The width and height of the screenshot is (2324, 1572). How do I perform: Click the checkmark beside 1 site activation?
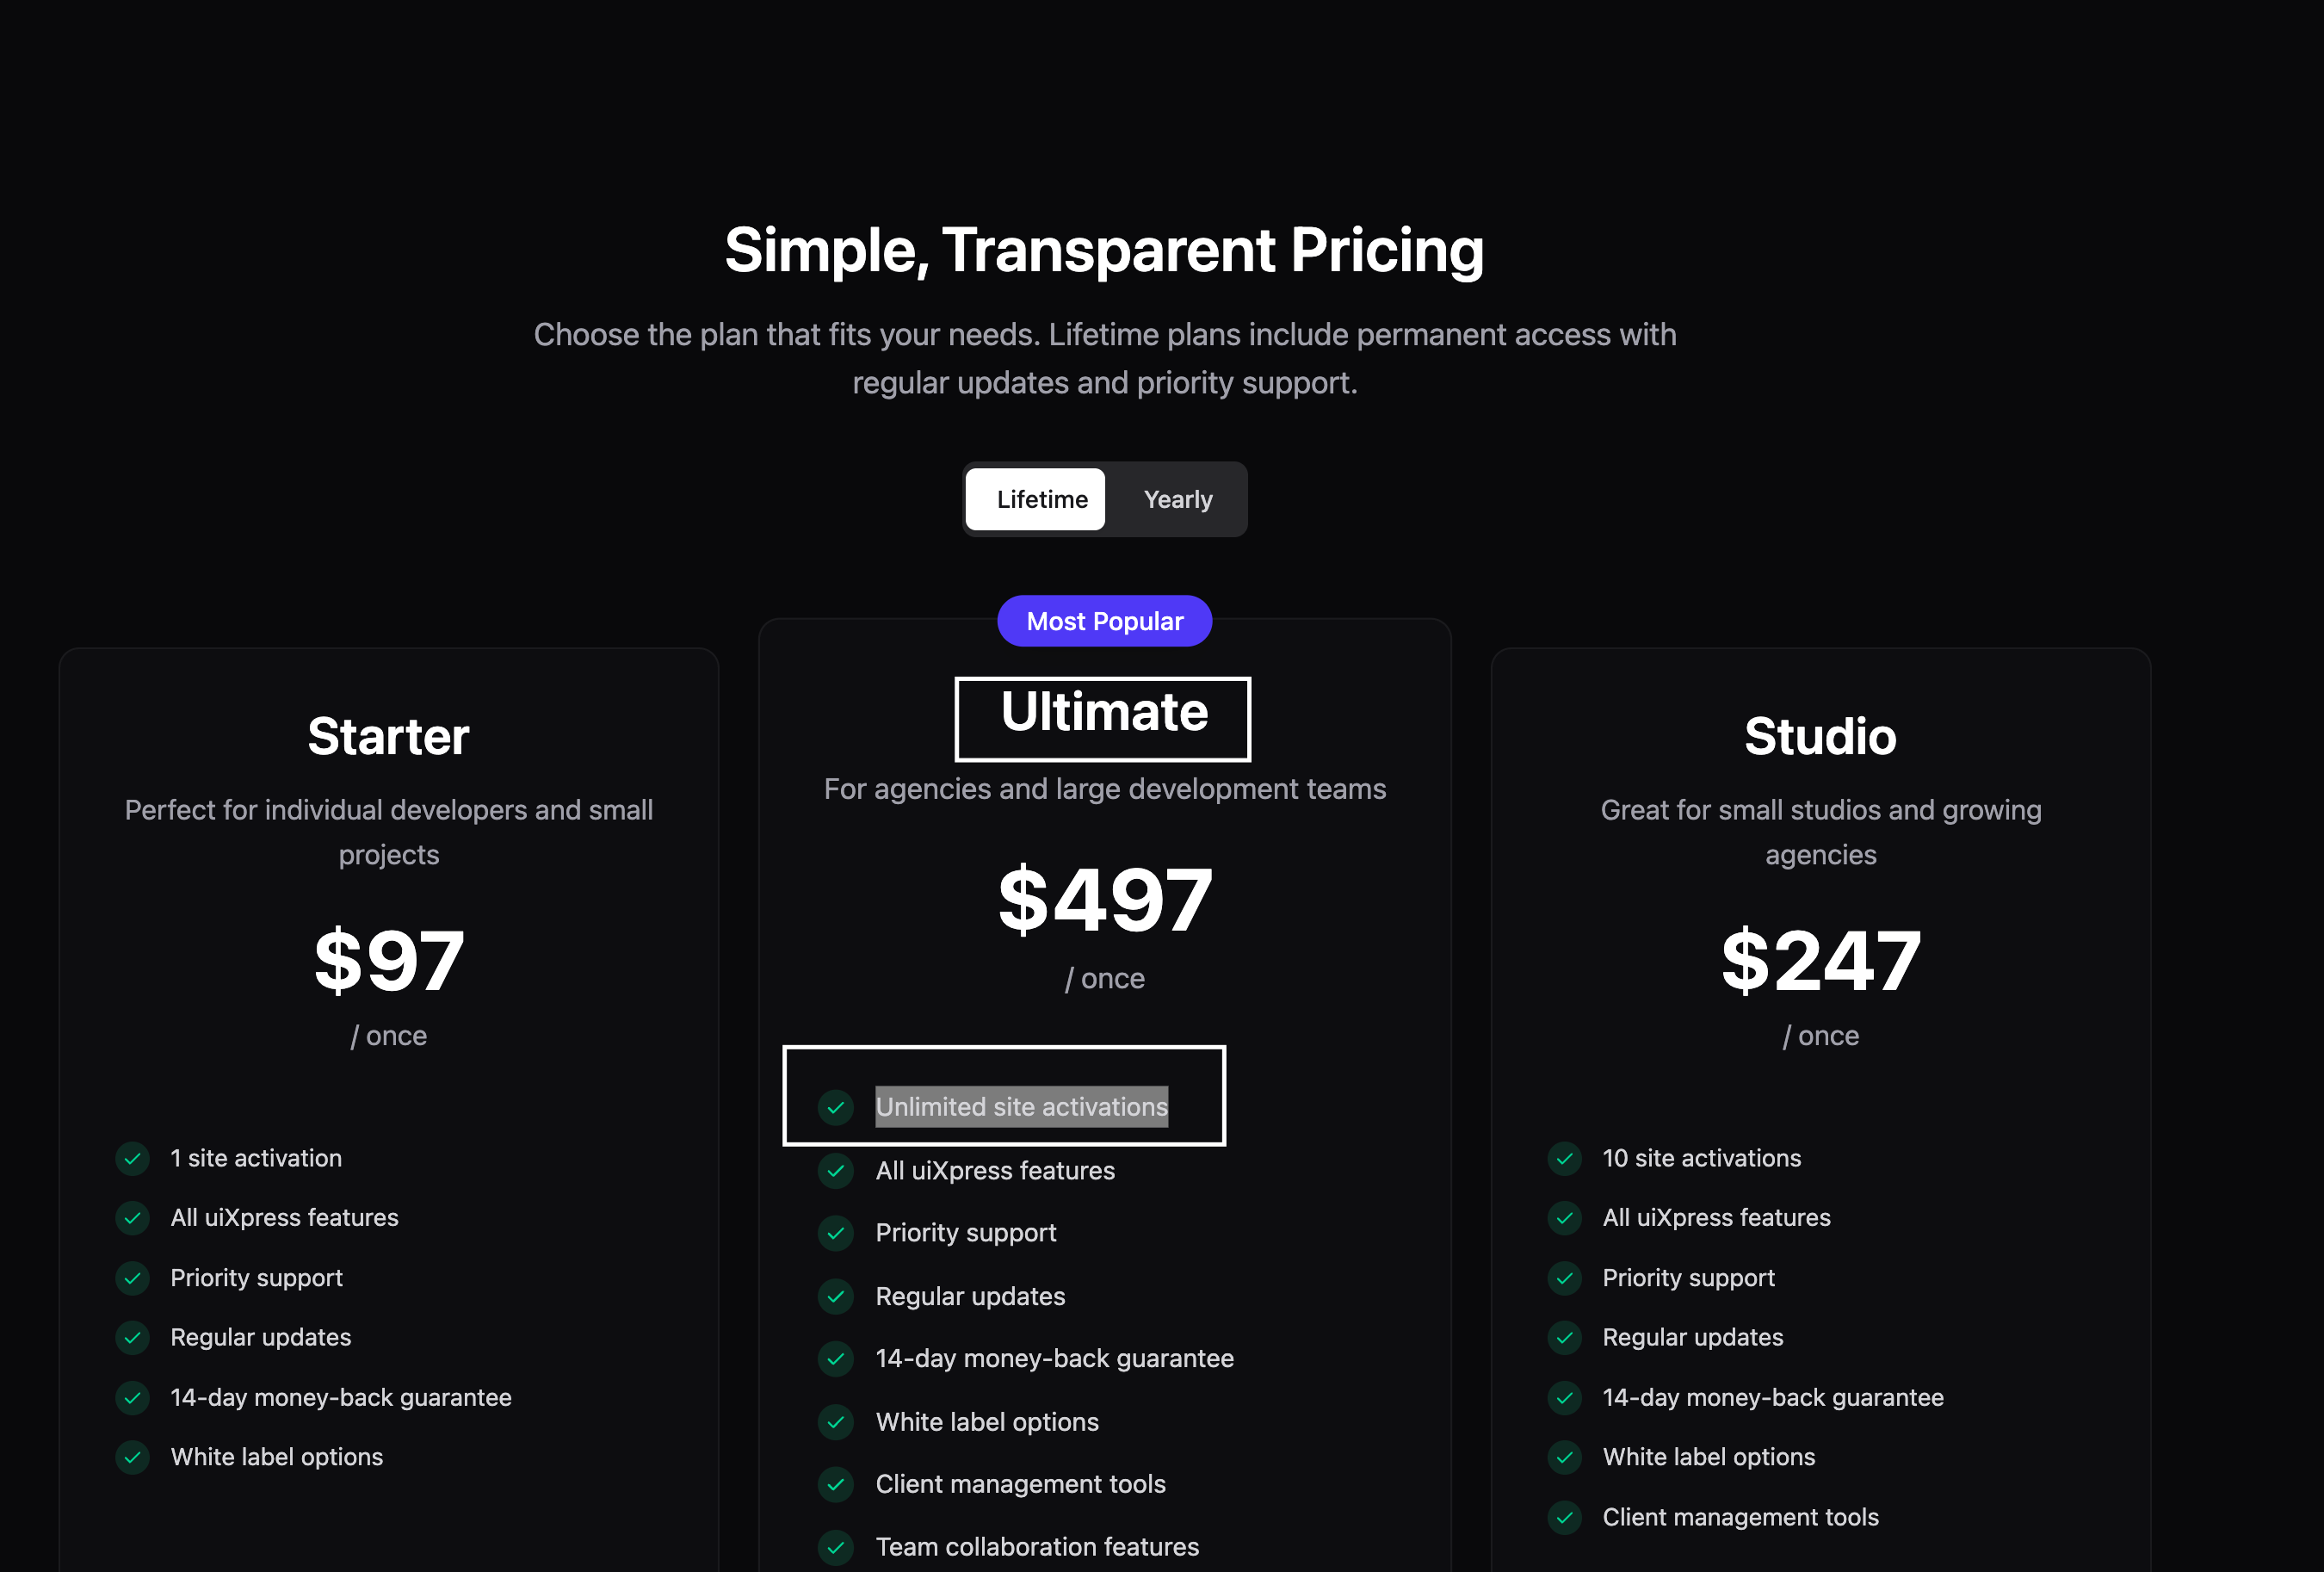point(132,1158)
